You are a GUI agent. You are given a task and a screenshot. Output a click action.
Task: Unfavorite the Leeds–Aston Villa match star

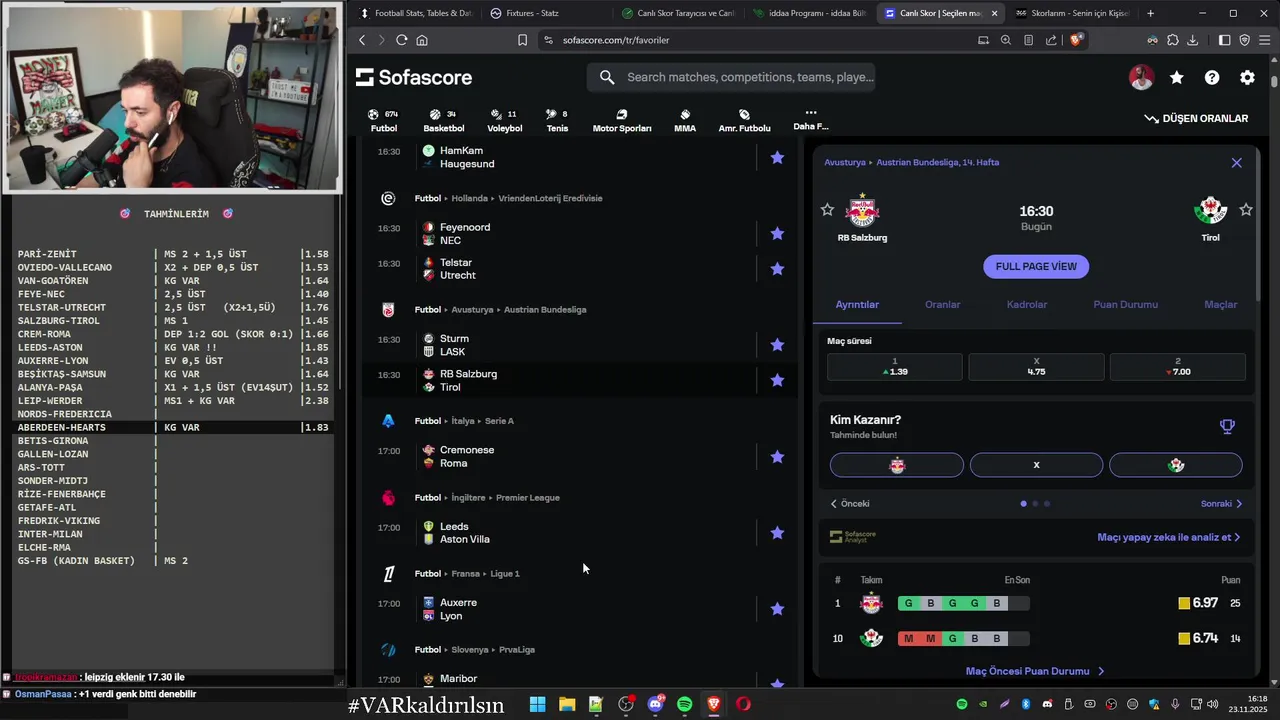coord(777,533)
